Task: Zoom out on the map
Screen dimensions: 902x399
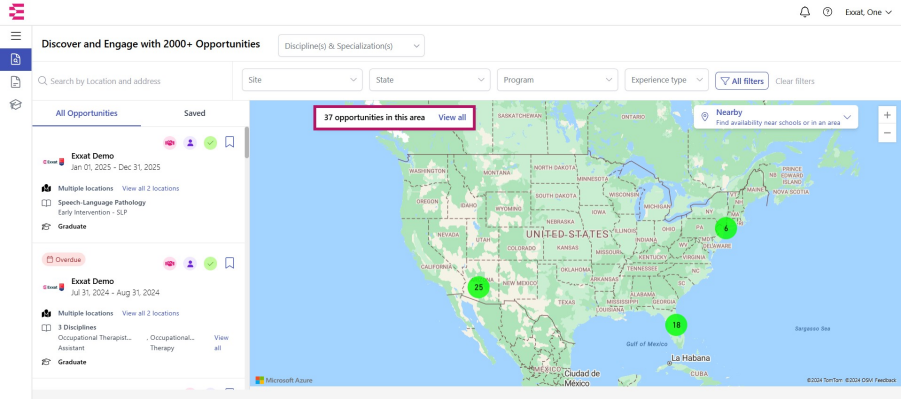Action: [x=887, y=133]
